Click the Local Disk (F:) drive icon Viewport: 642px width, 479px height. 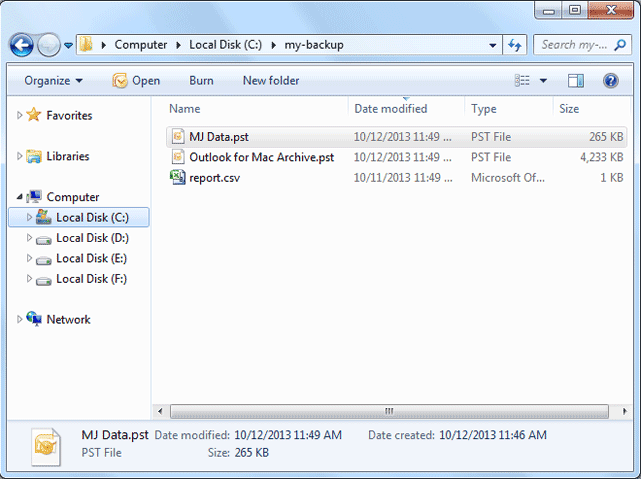43,281
